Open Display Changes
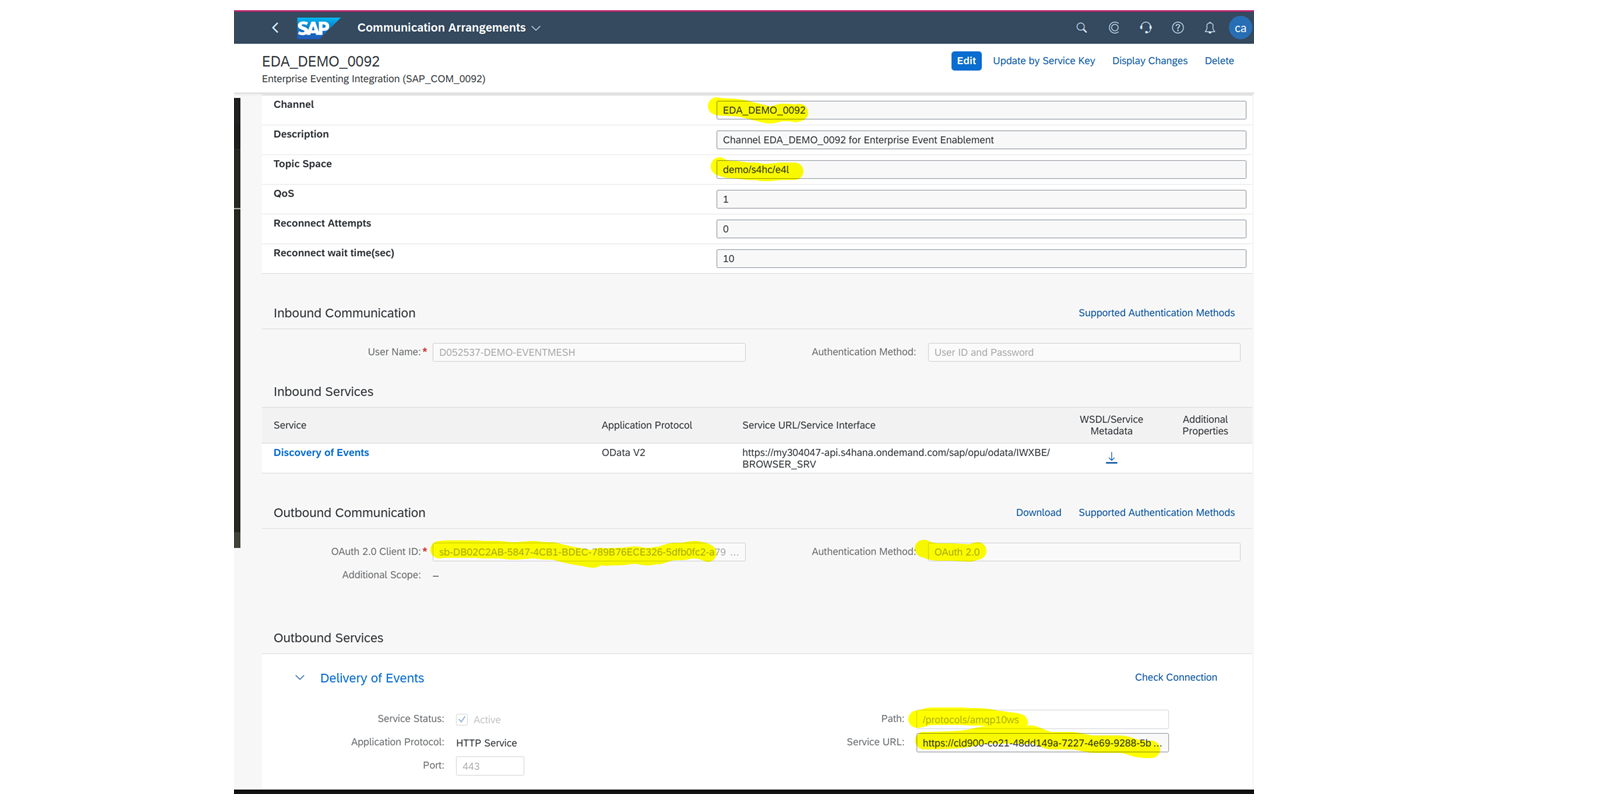 tap(1149, 61)
